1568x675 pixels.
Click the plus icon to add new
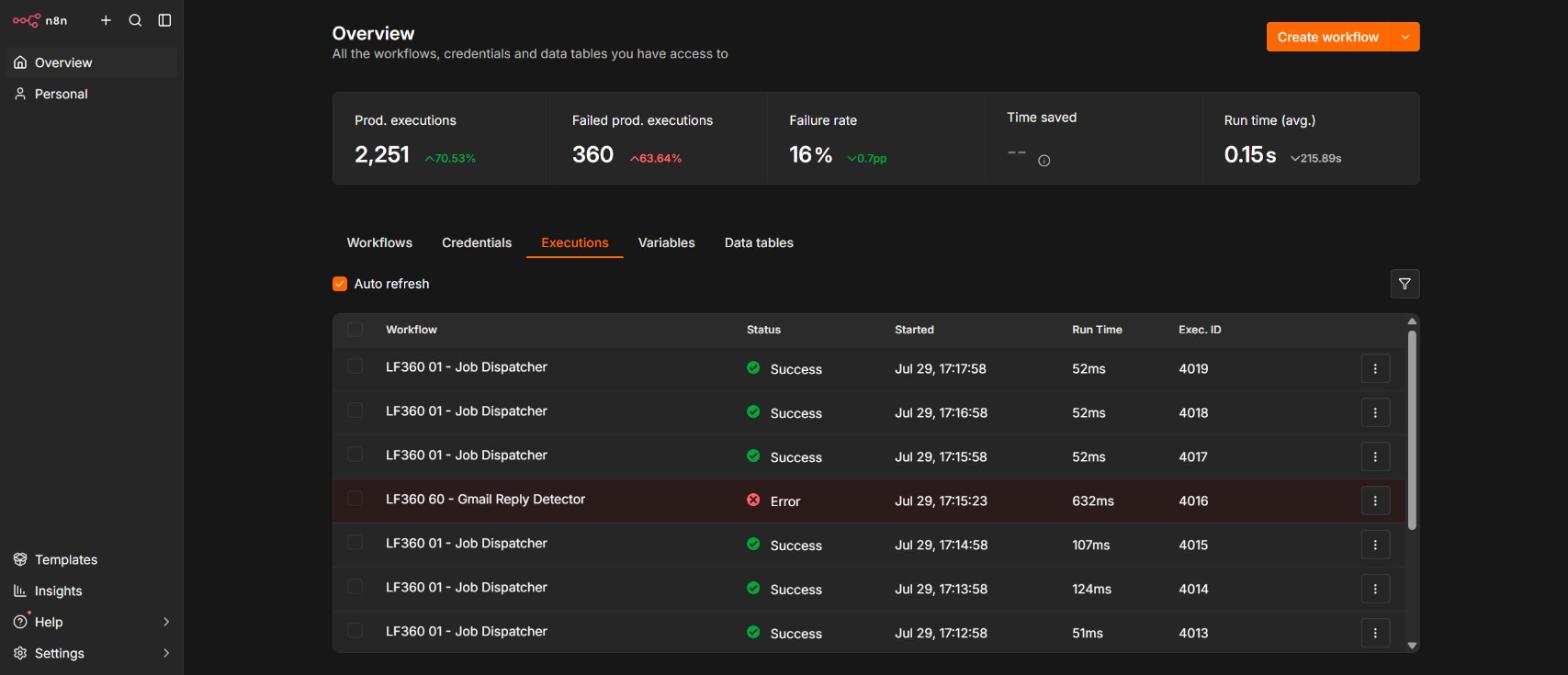(106, 20)
